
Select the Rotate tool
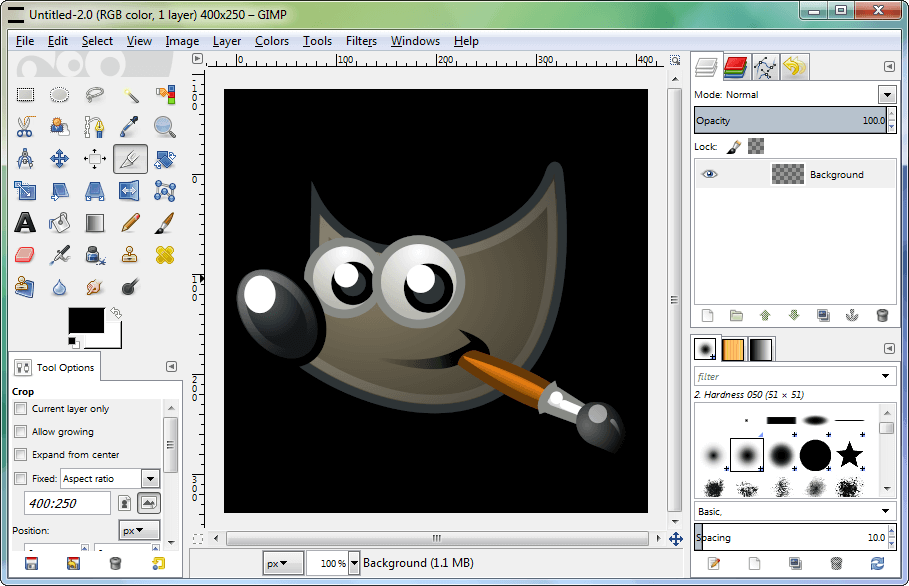(x=165, y=159)
